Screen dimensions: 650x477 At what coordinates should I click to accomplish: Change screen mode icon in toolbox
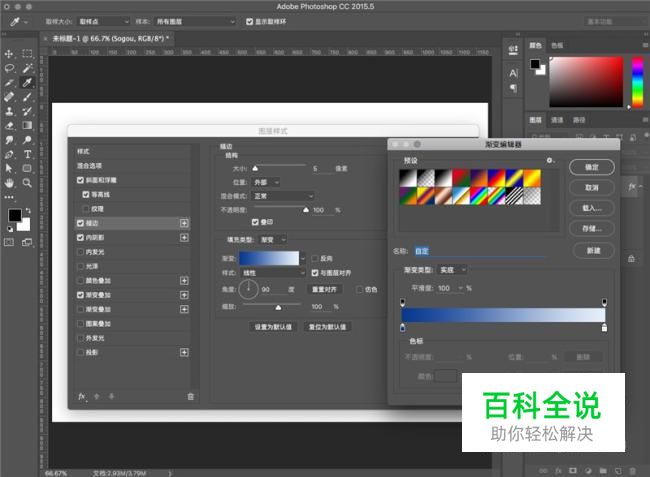(27, 242)
